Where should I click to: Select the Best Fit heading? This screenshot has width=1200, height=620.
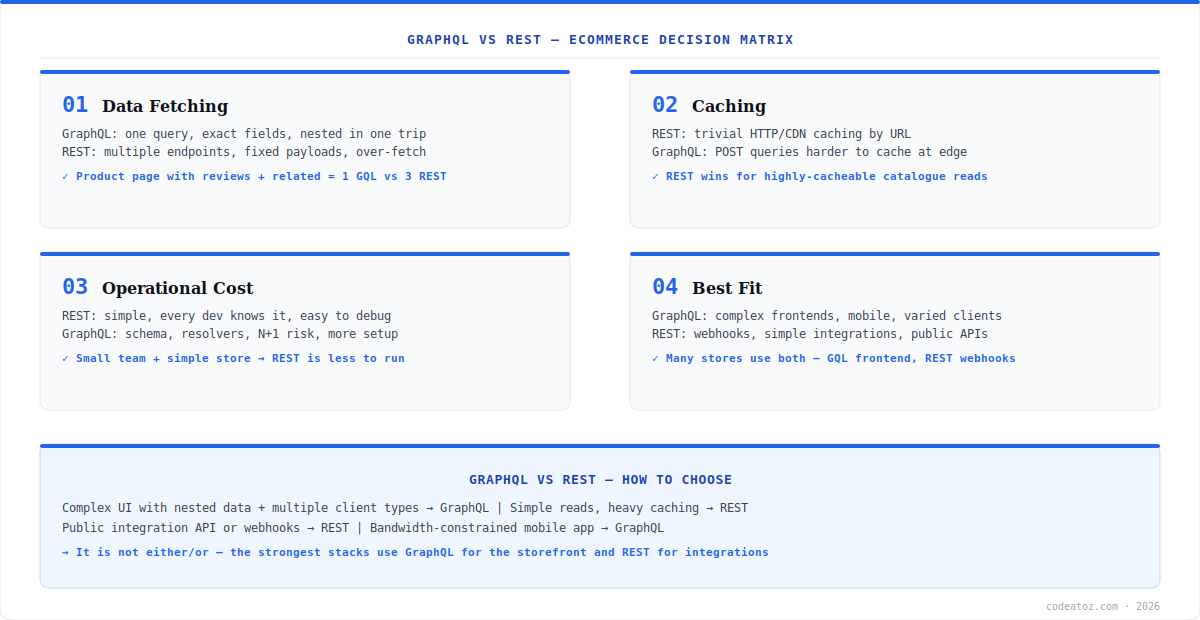[727, 288]
